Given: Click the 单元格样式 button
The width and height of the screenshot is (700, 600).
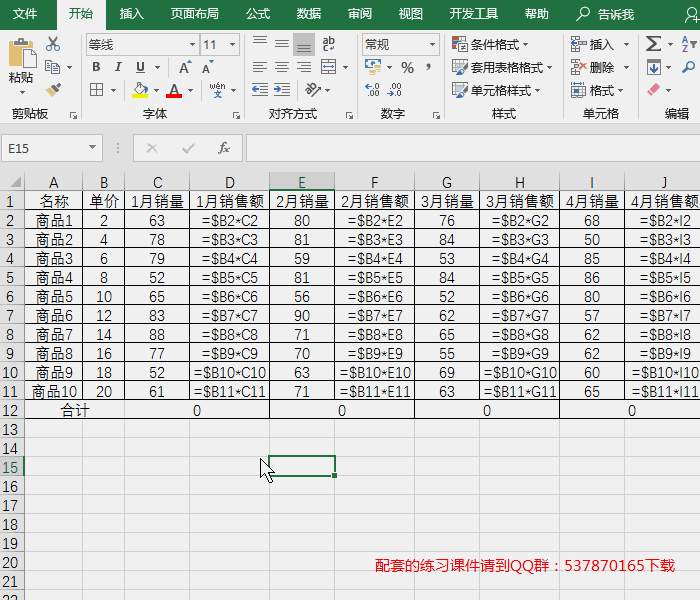Looking at the screenshot, I should point(496,90).
